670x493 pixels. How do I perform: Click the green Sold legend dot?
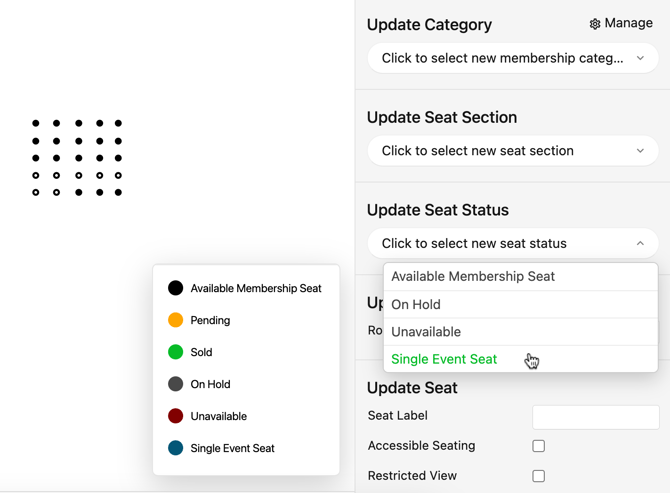click(176, 352)
